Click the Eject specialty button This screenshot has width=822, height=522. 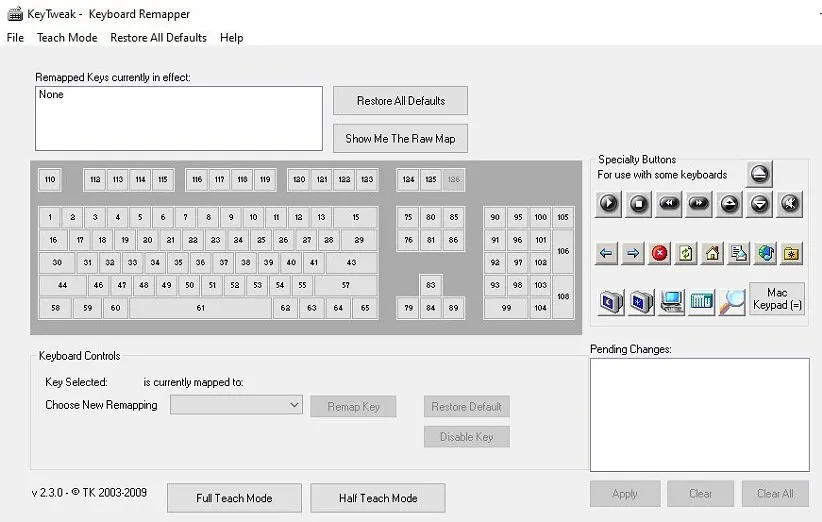pyautogui.click(x=759, y=174)
